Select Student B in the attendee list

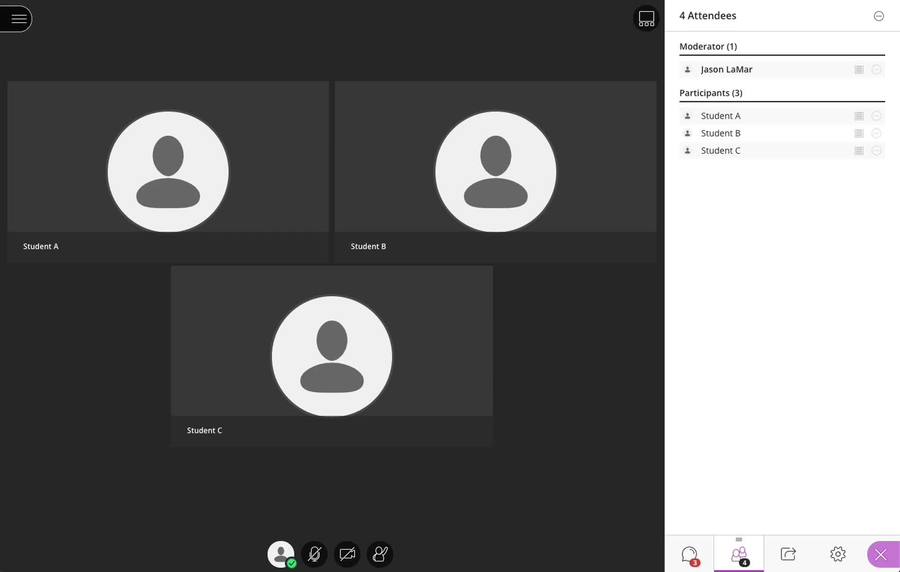point(782,133)
